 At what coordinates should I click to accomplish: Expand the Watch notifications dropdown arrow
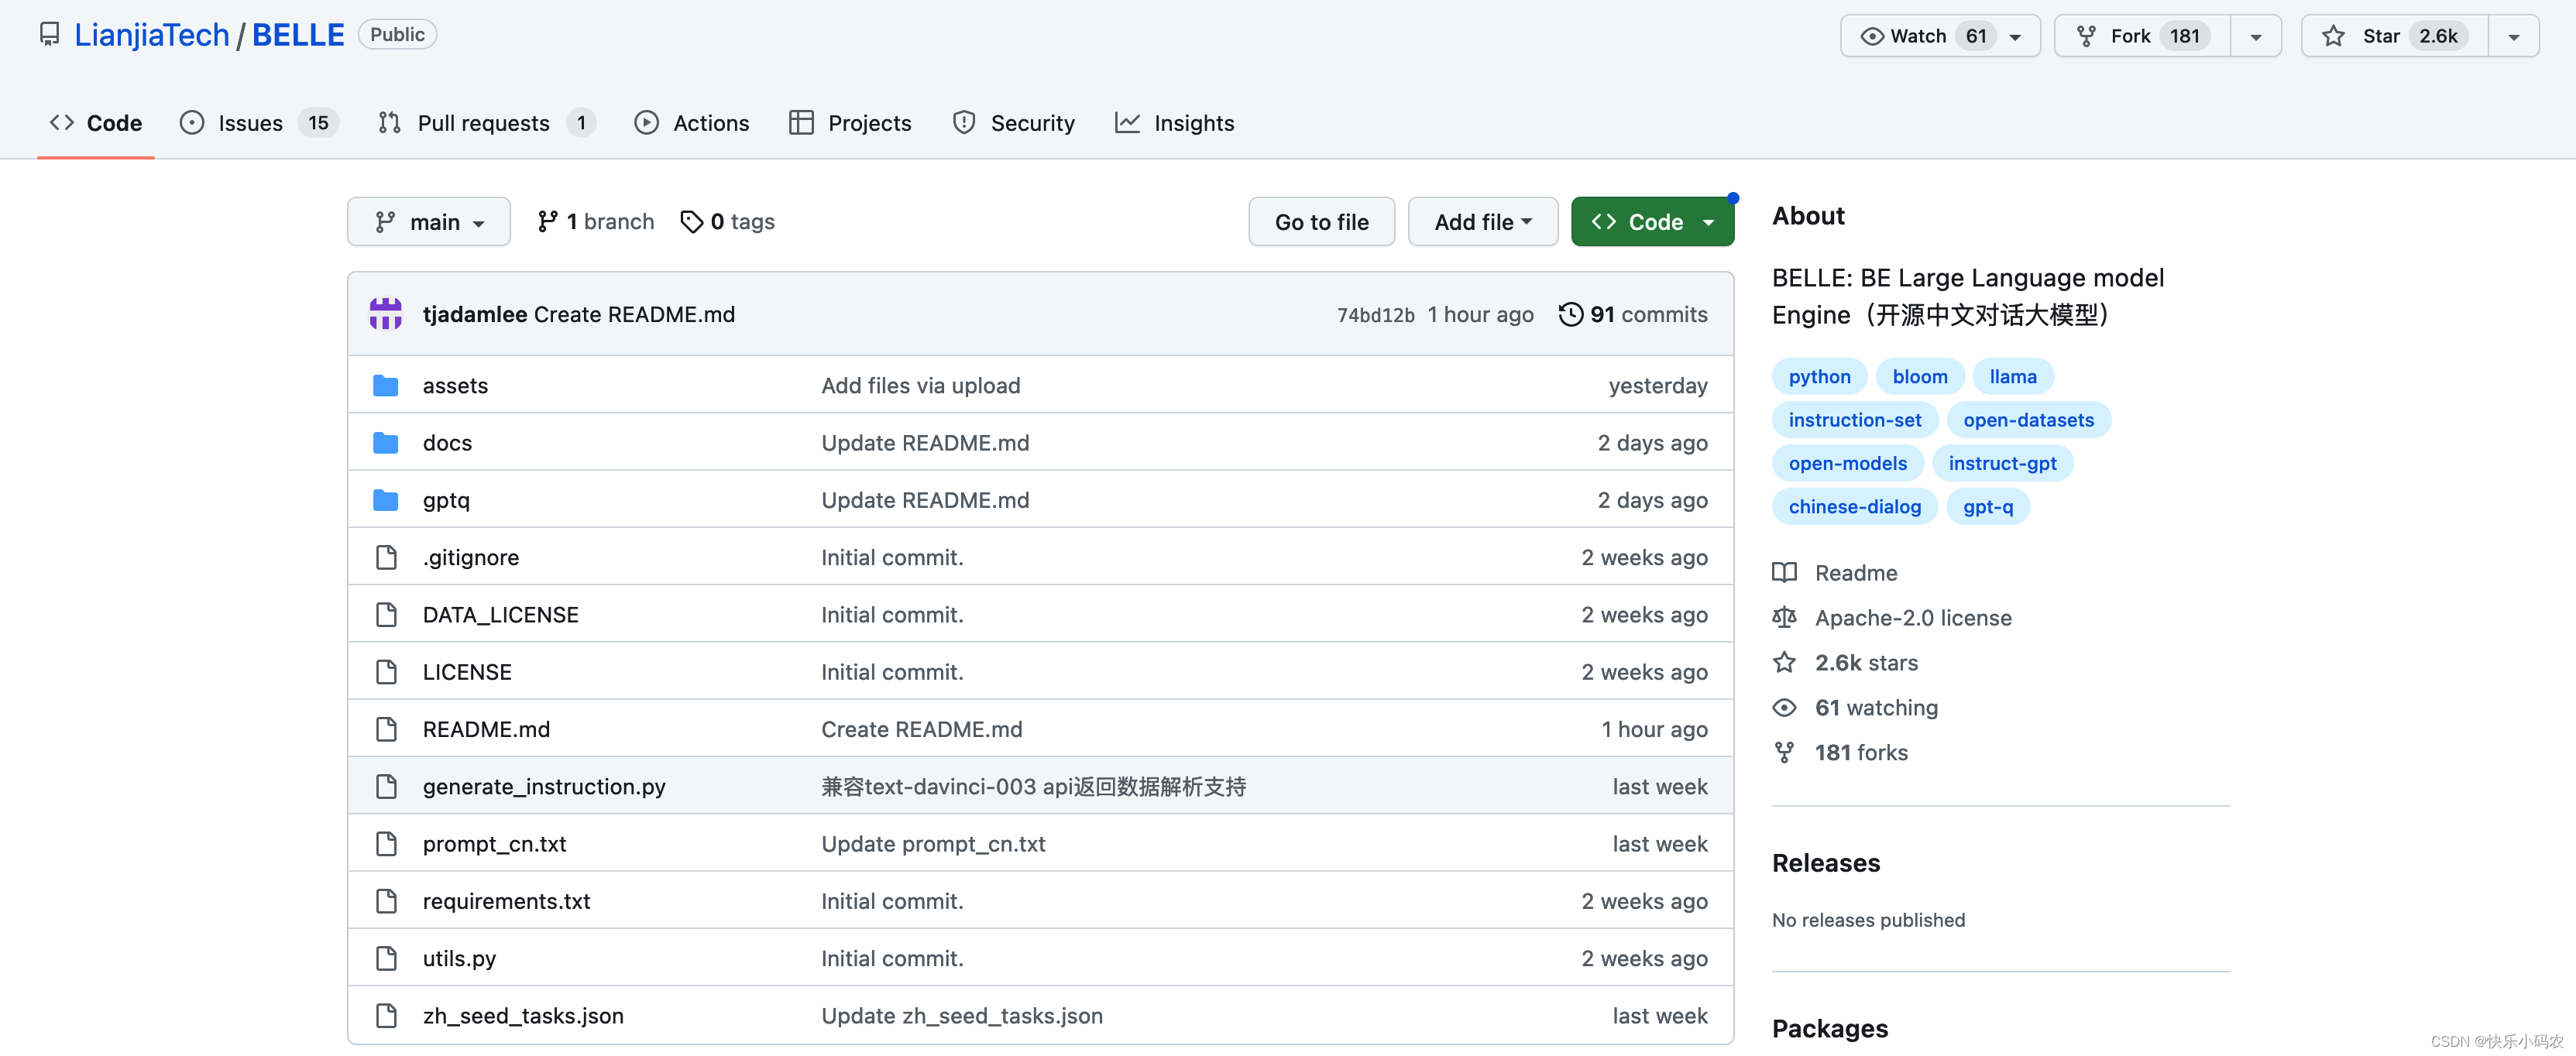(2016, 37)
